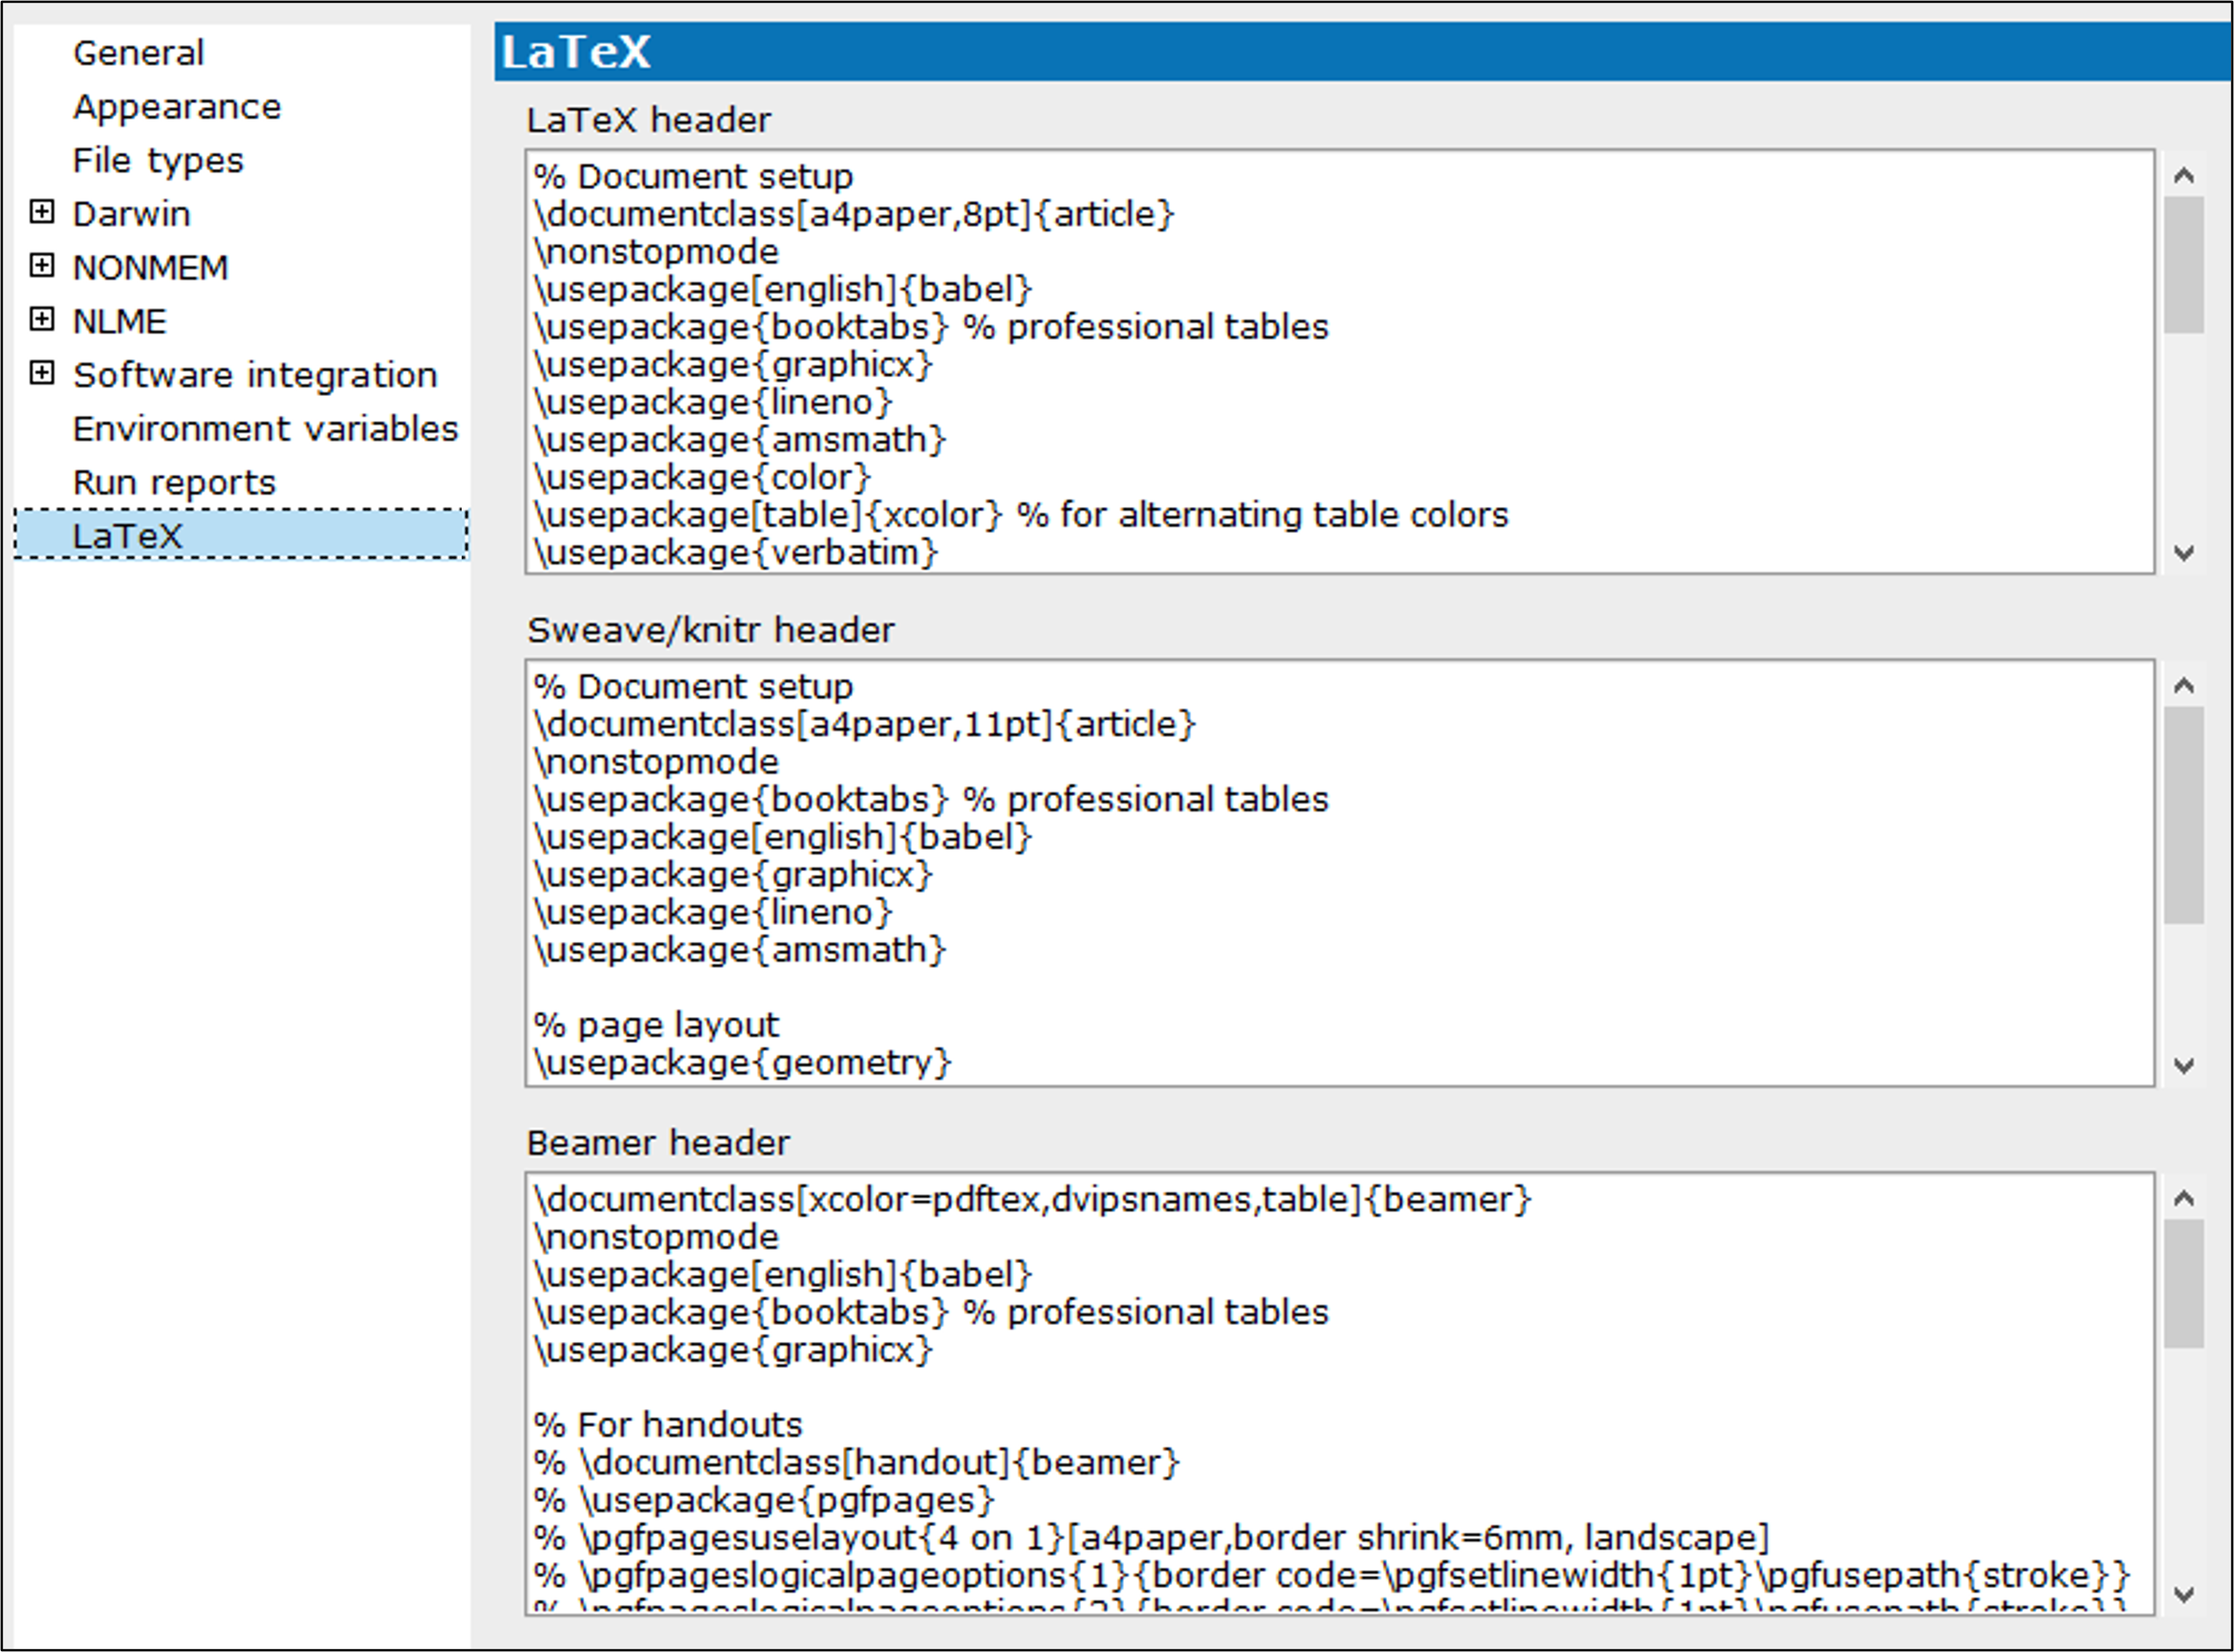Click the up arrow of the Beamer header scrollbar
The height and width of the screenshot is (1652, 2234).
2184,1198
